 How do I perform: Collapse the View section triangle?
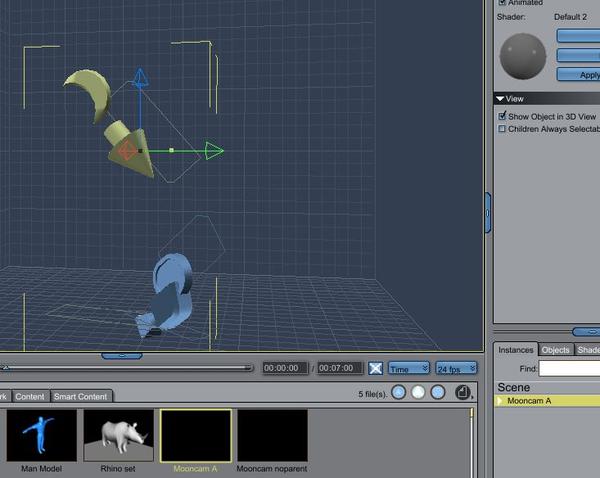tap(500, 99)
